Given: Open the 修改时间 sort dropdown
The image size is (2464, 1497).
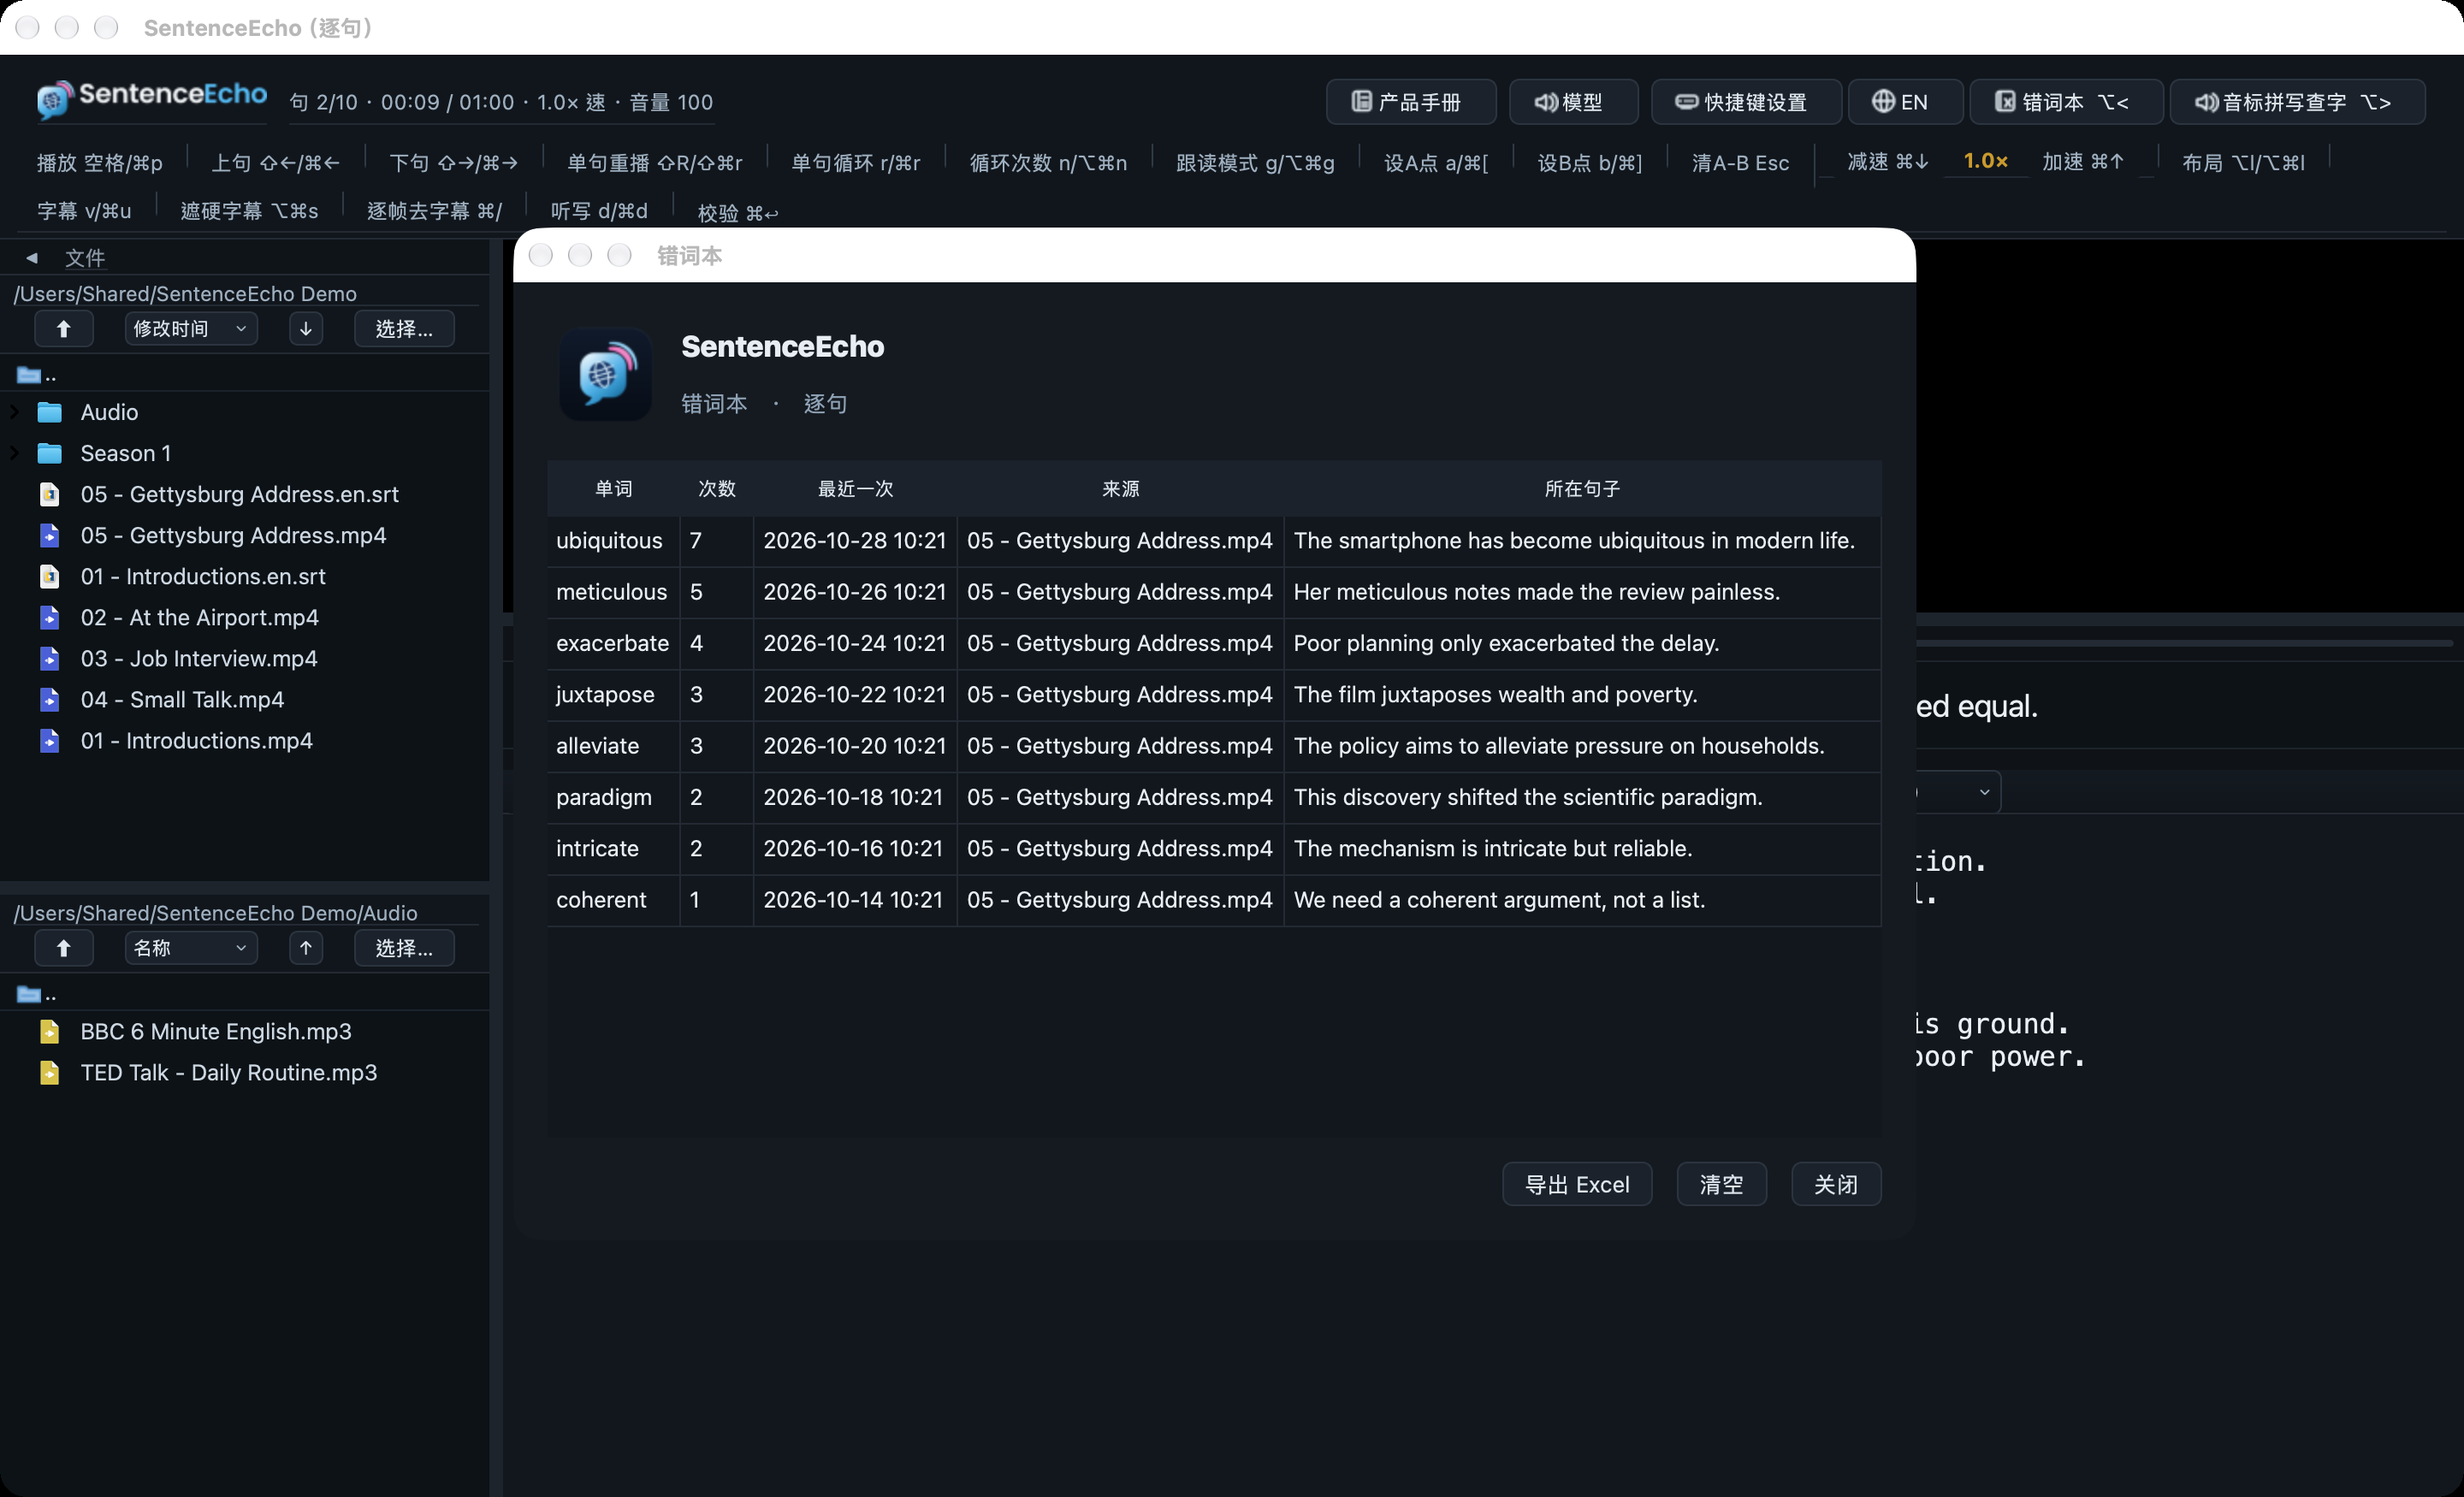Looking at the screenshot, I should 191,329.
